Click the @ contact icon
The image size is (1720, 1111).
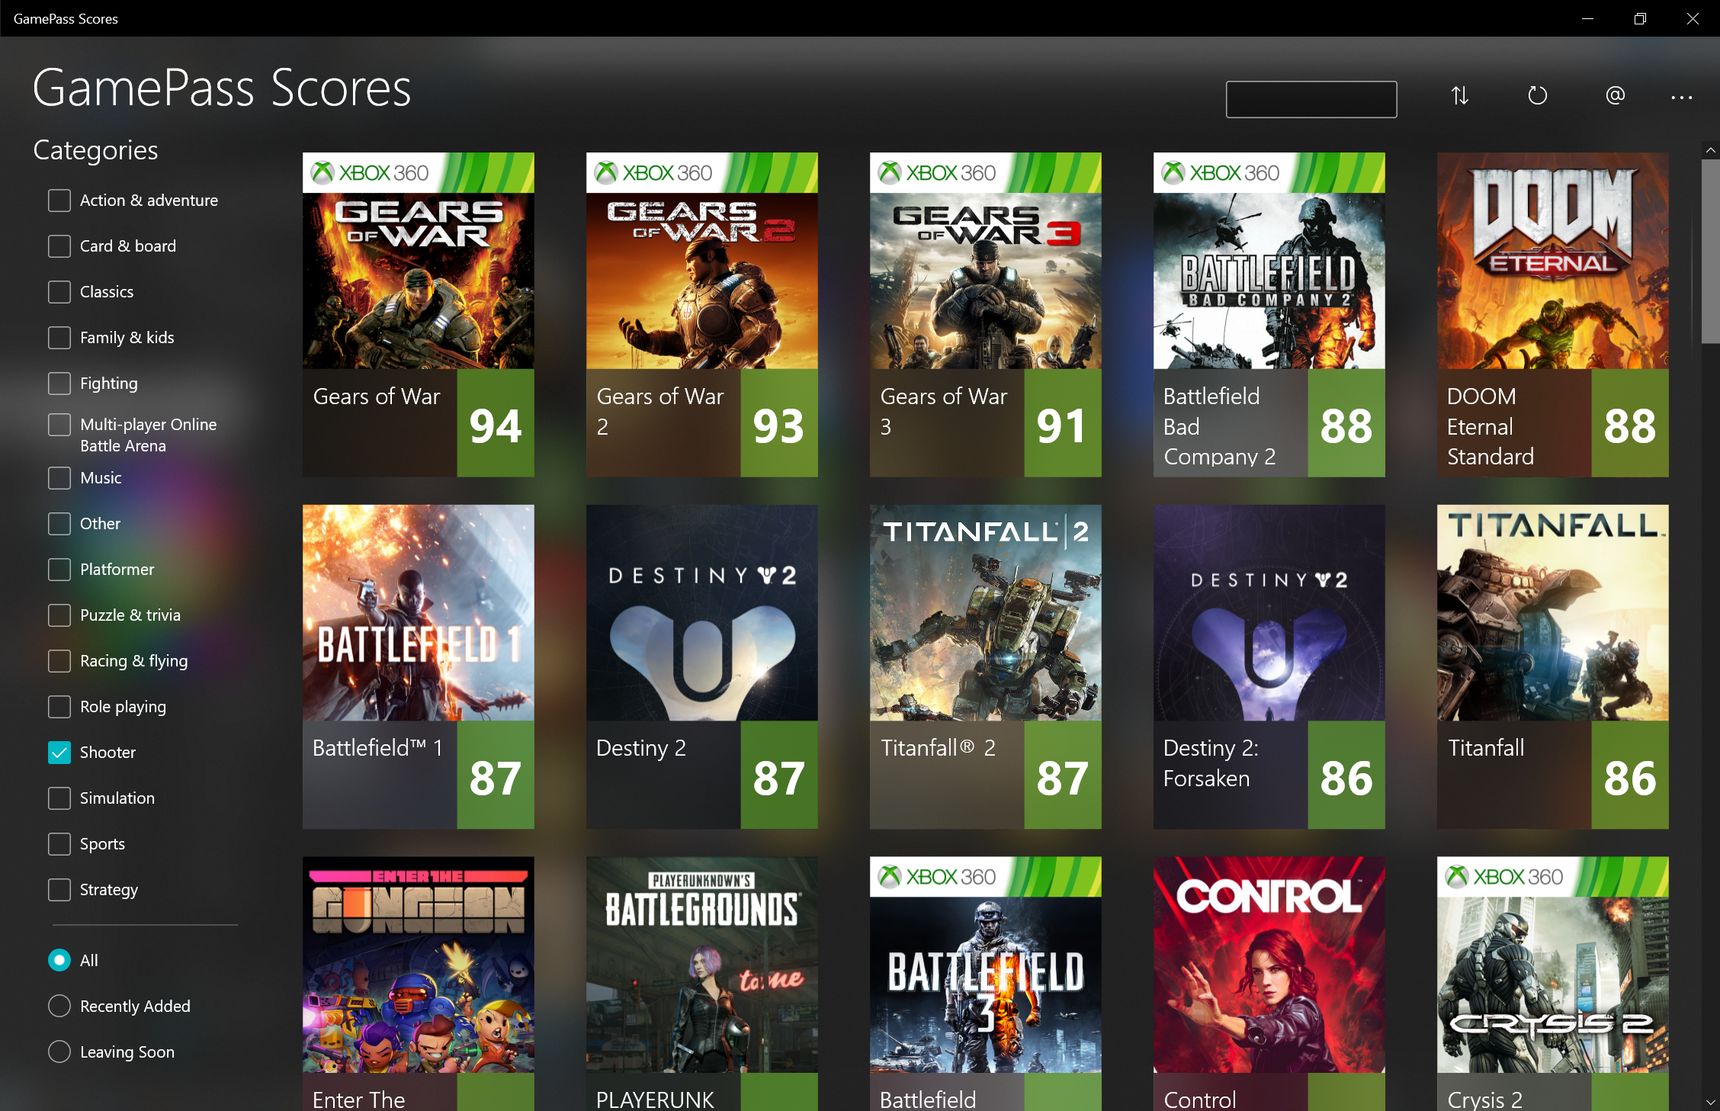tap(1615, 96)
